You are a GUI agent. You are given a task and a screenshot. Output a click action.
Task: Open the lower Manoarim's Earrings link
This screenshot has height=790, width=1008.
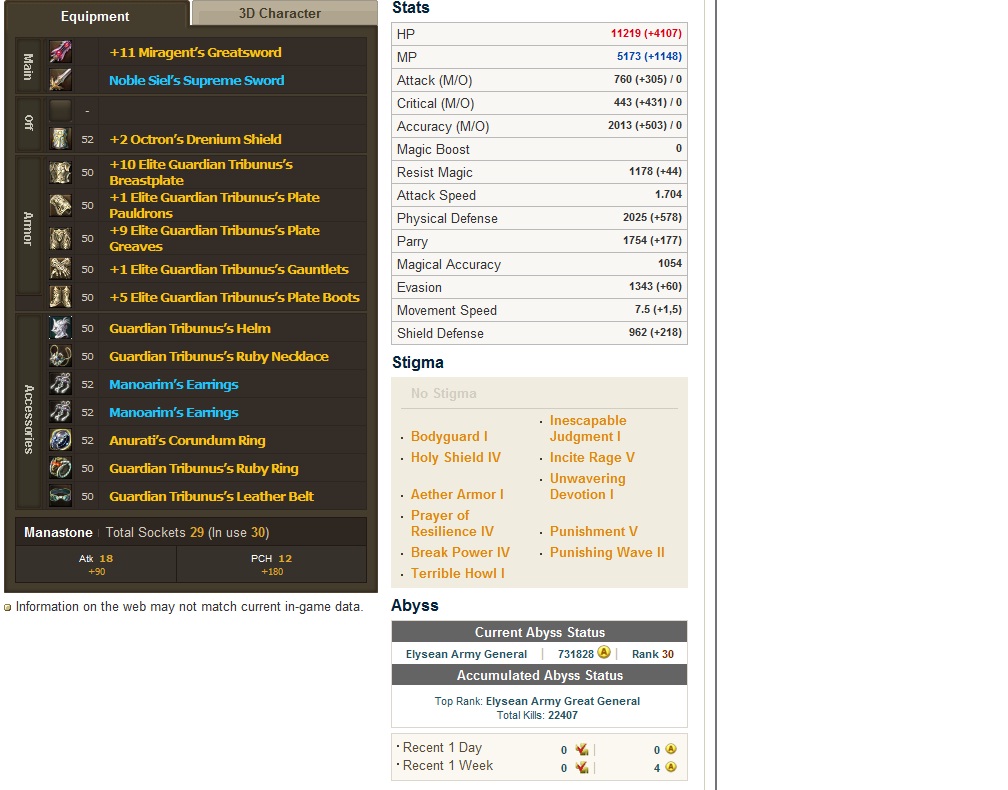tap(174, 413)
